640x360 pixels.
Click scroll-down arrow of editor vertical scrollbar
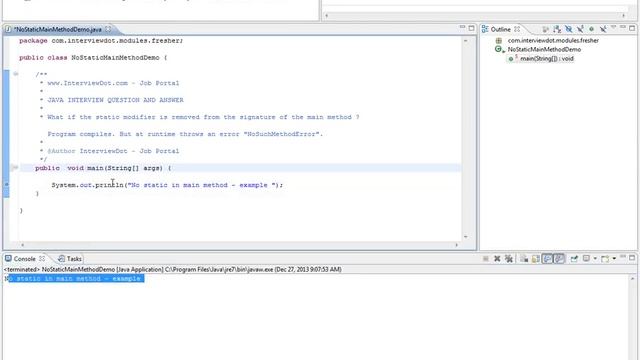465,237
